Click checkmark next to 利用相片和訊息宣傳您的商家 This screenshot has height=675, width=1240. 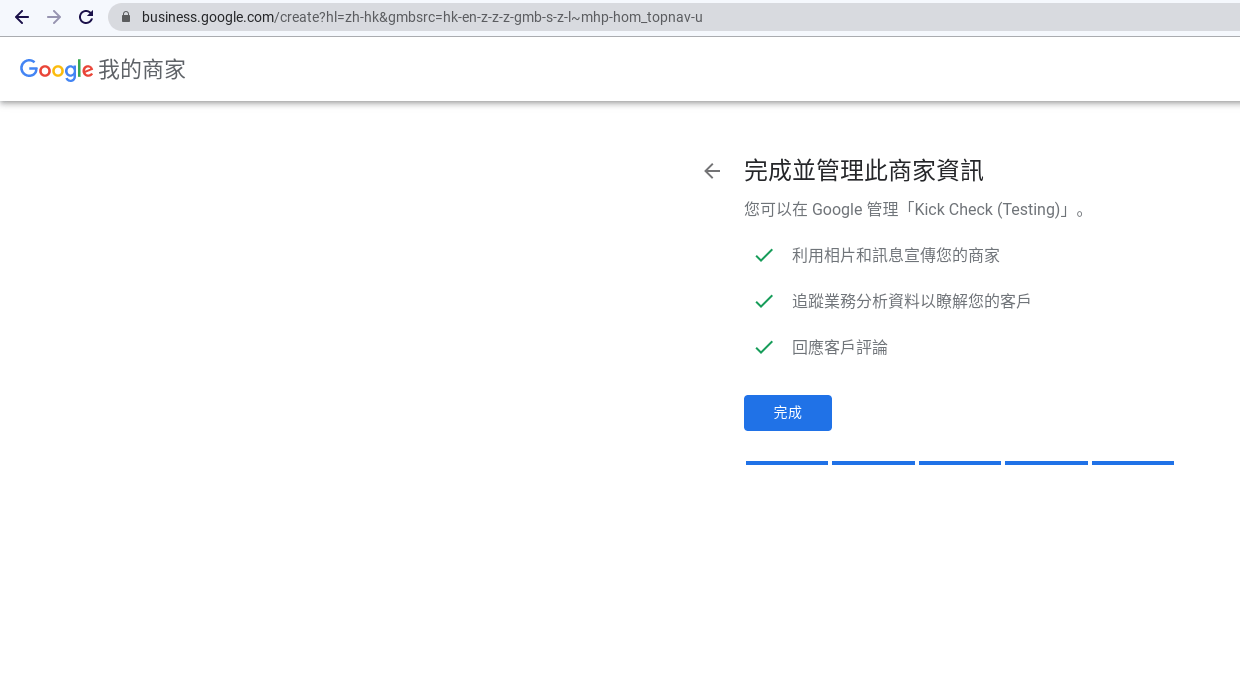click(764, 256)
